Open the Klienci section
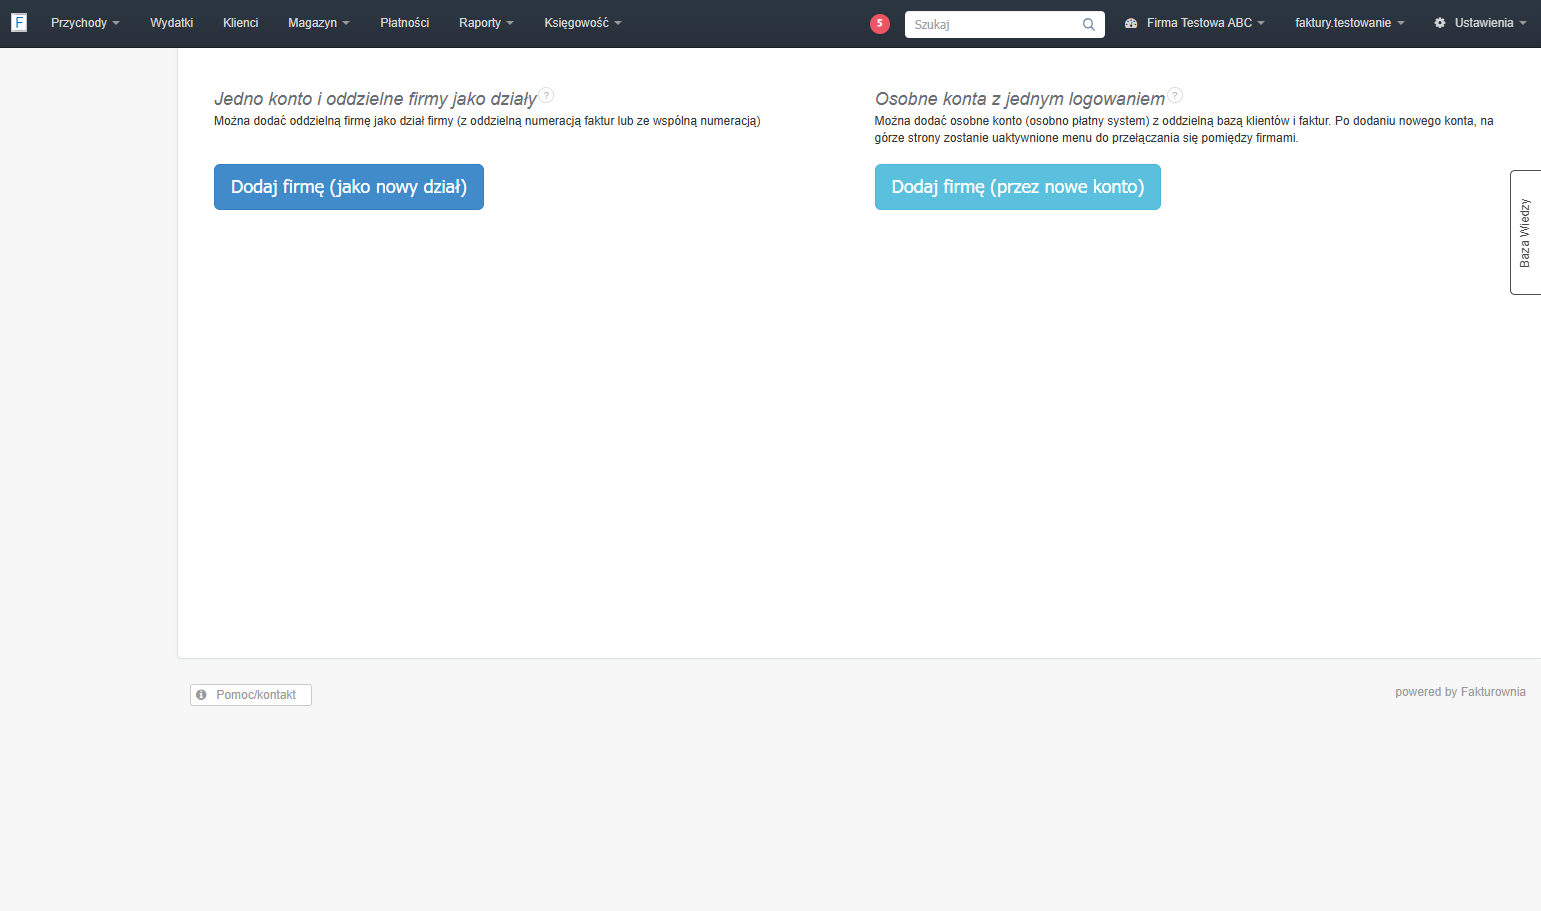 [x=241, y=23]
